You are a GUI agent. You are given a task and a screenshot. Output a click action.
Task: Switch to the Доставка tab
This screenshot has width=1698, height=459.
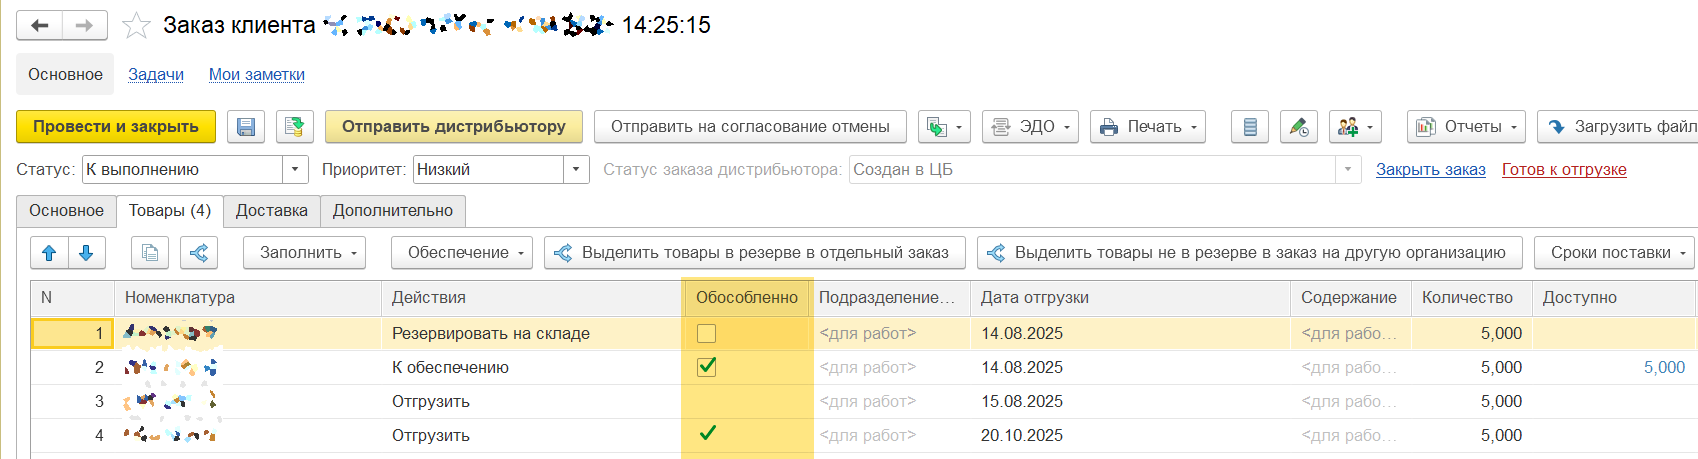coord(271,211)
